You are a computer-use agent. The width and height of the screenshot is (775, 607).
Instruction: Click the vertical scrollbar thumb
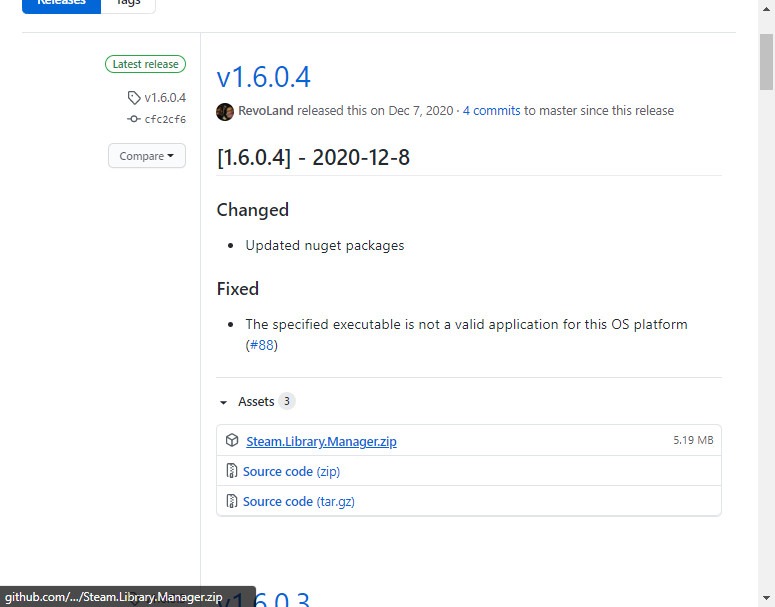pyautogui.click(x=767, y=62)
